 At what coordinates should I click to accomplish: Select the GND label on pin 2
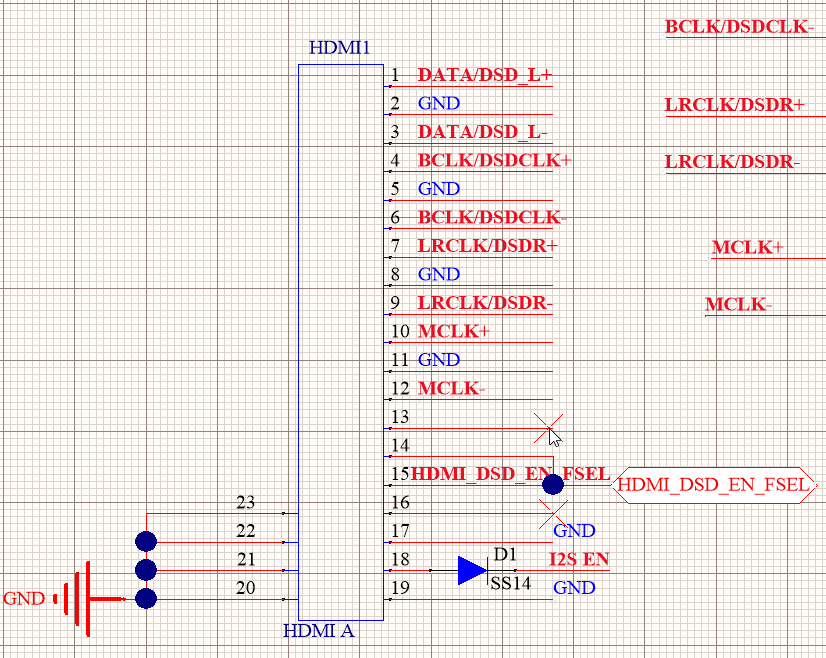coord(439,103)
